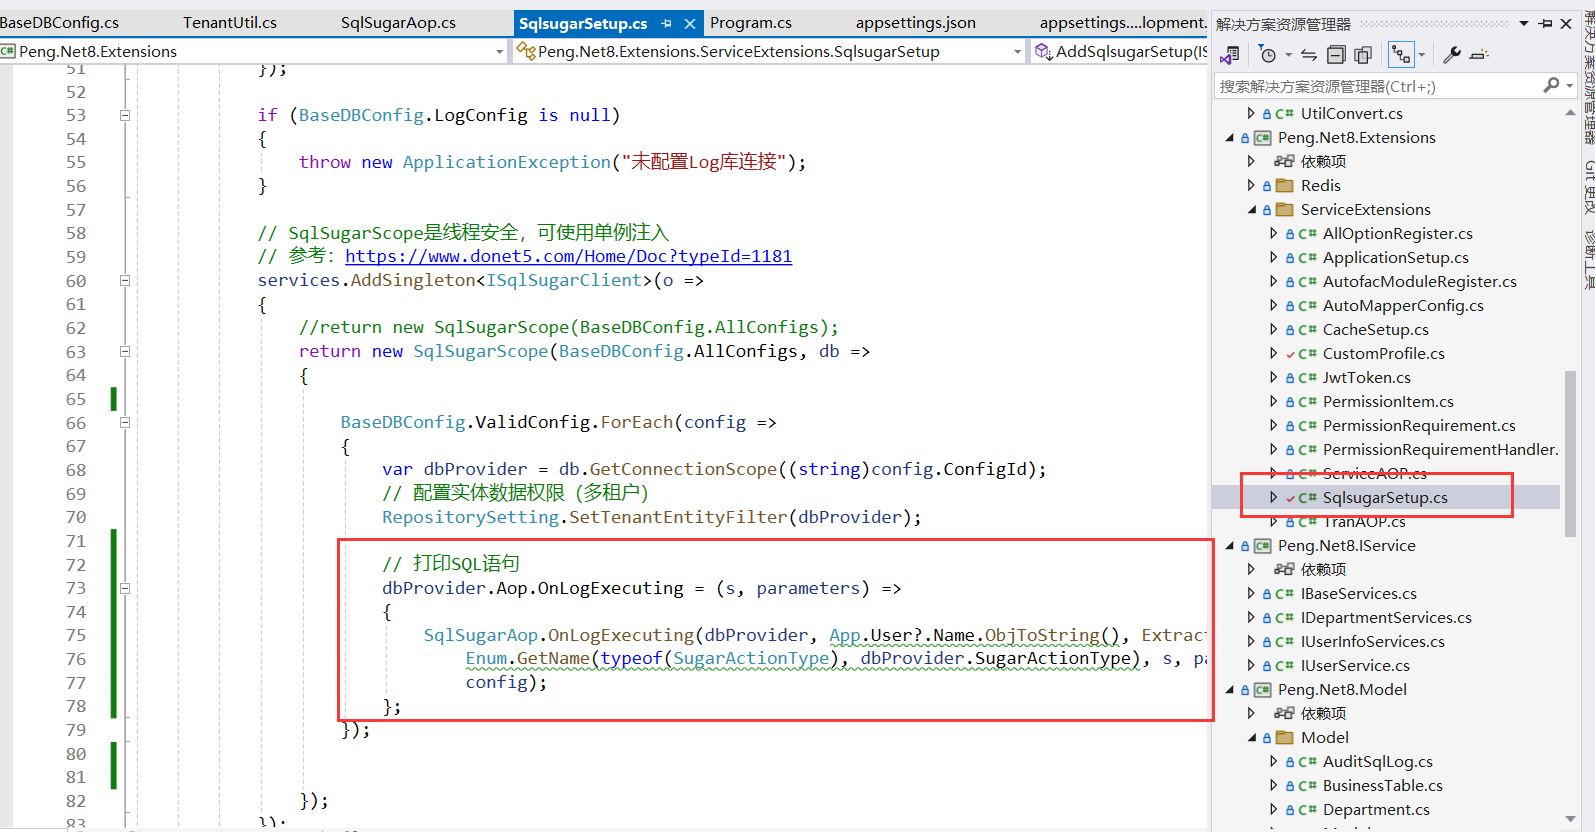Expand the AllOptionRegister.cs node
This screenshot has width=1595, height=832.
pos(1273,234)
